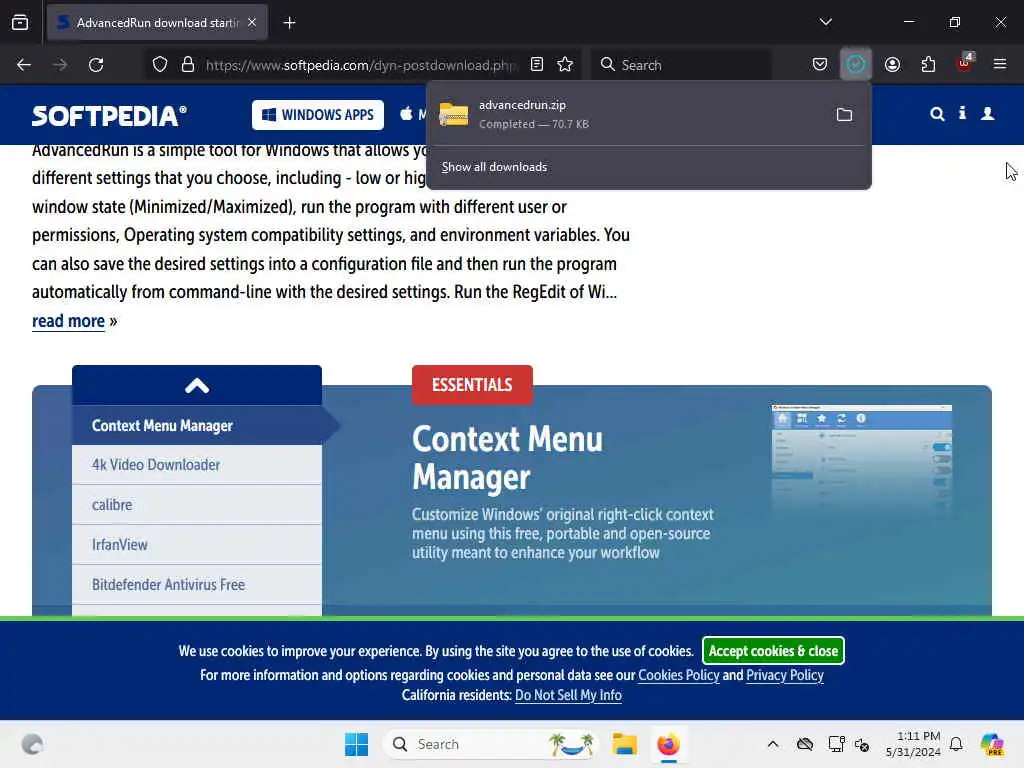Viewport: 1024px width, 768px height.
Task: Open the Windows Start menu
Action: coord(357,744)
